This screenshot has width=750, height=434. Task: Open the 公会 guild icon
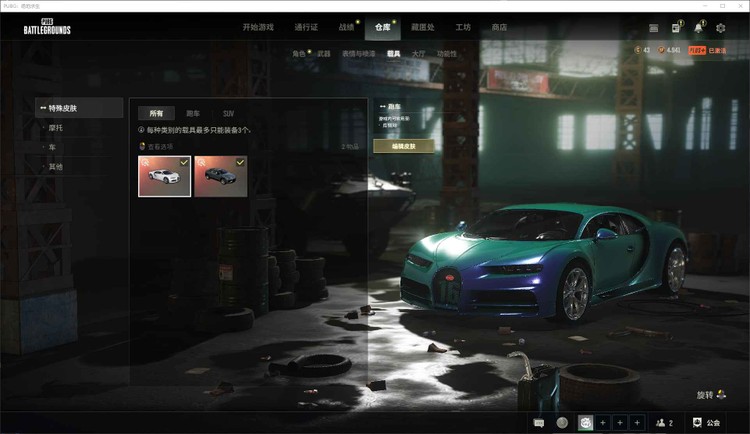click(x=697, y=423)
